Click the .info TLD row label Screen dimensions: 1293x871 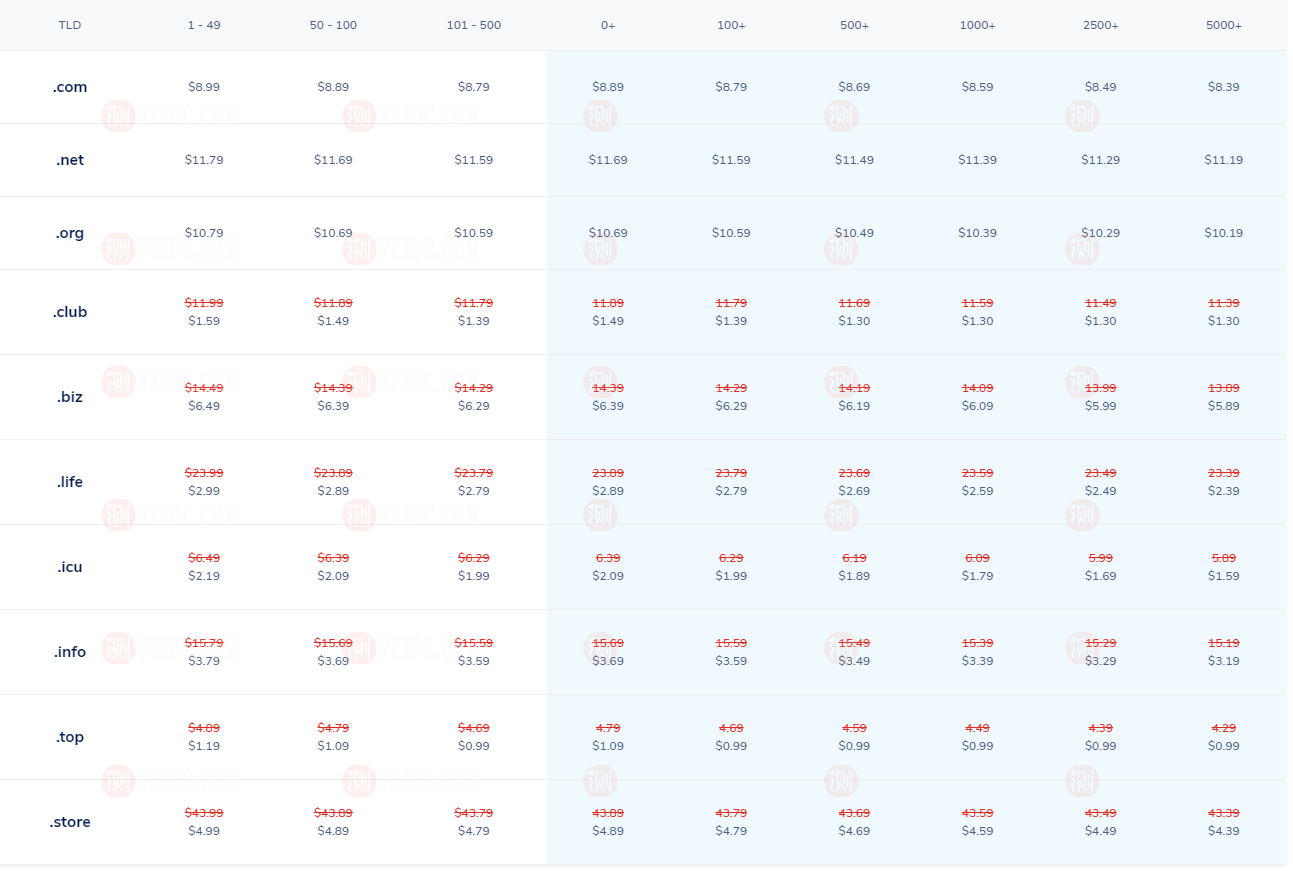click(70, 652)
